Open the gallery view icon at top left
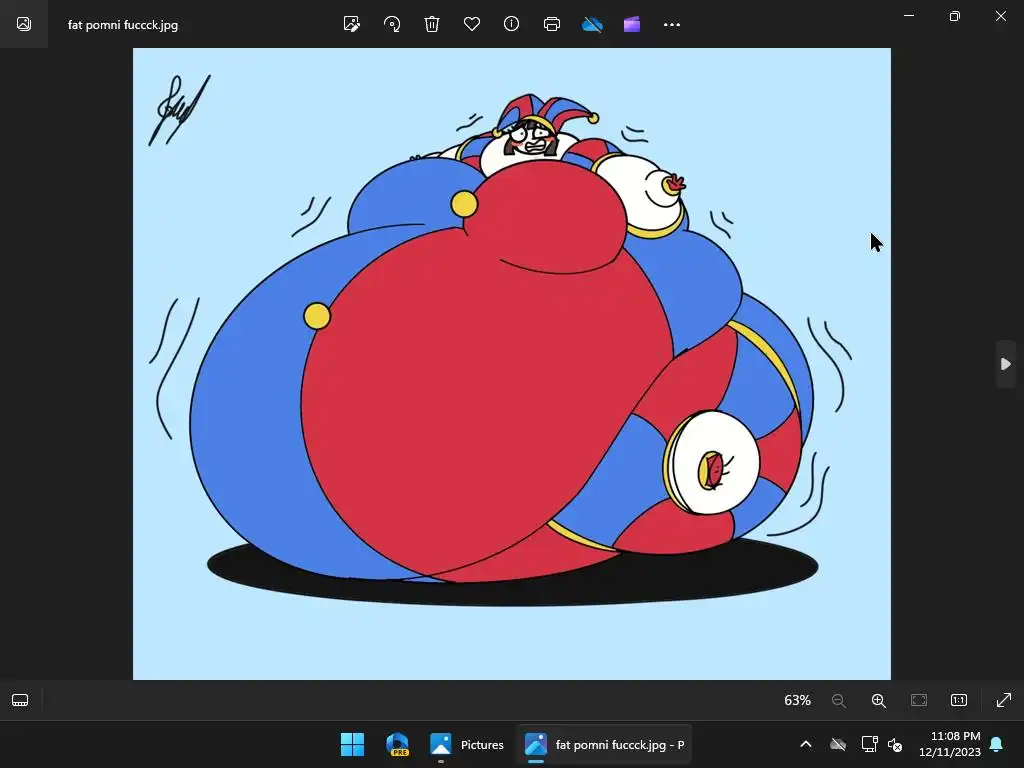 (24, 24)
